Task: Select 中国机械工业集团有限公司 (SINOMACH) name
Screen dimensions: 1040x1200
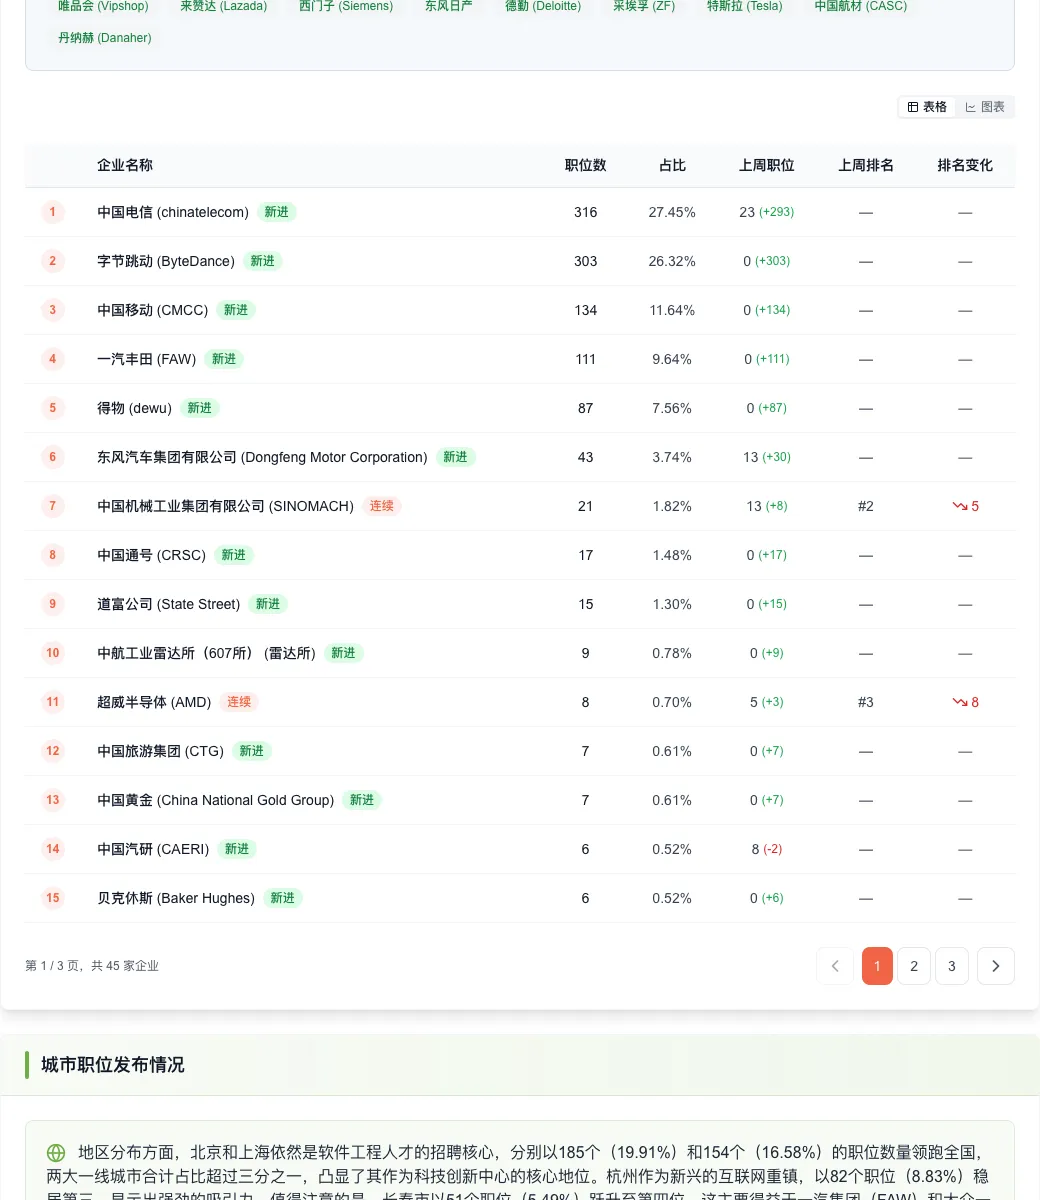Action: (226, 506)
